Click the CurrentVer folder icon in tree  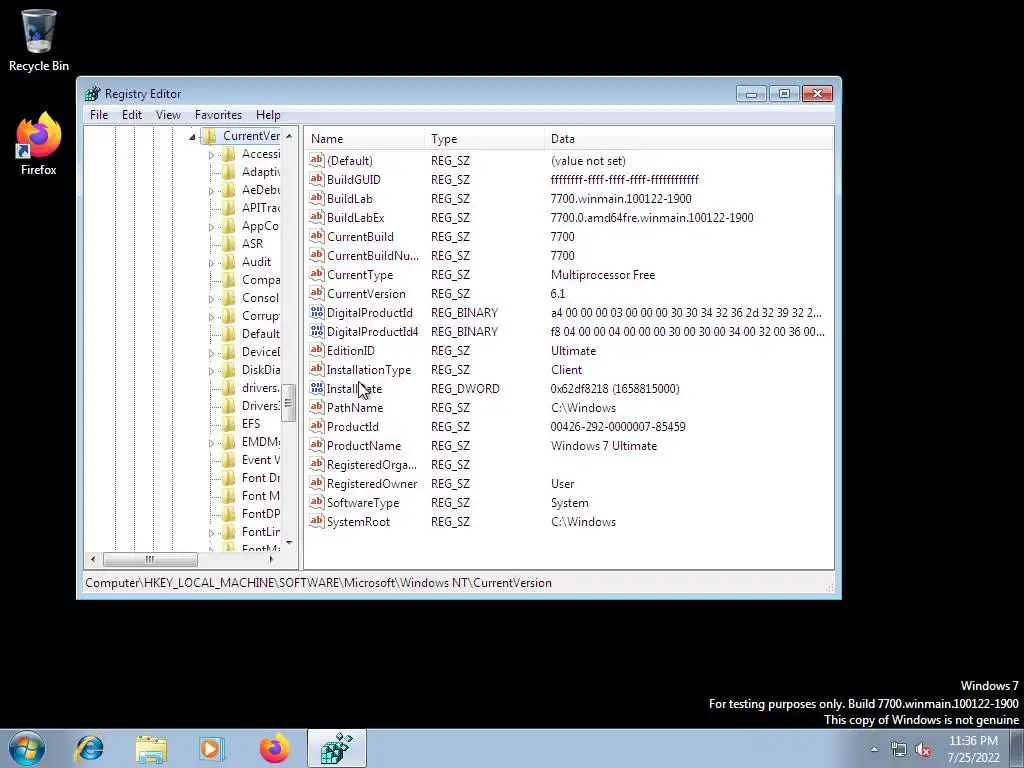coord(209,136)
